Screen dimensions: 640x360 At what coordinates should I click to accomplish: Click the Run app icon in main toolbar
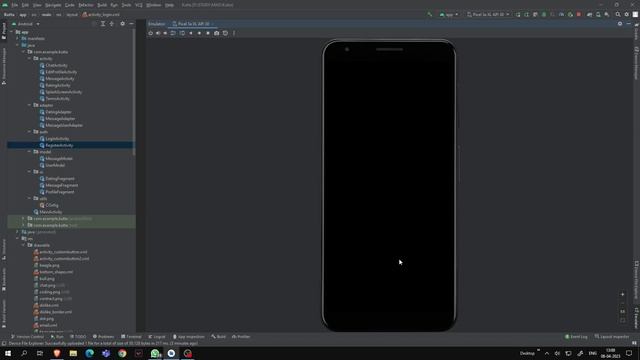[518, 15]
